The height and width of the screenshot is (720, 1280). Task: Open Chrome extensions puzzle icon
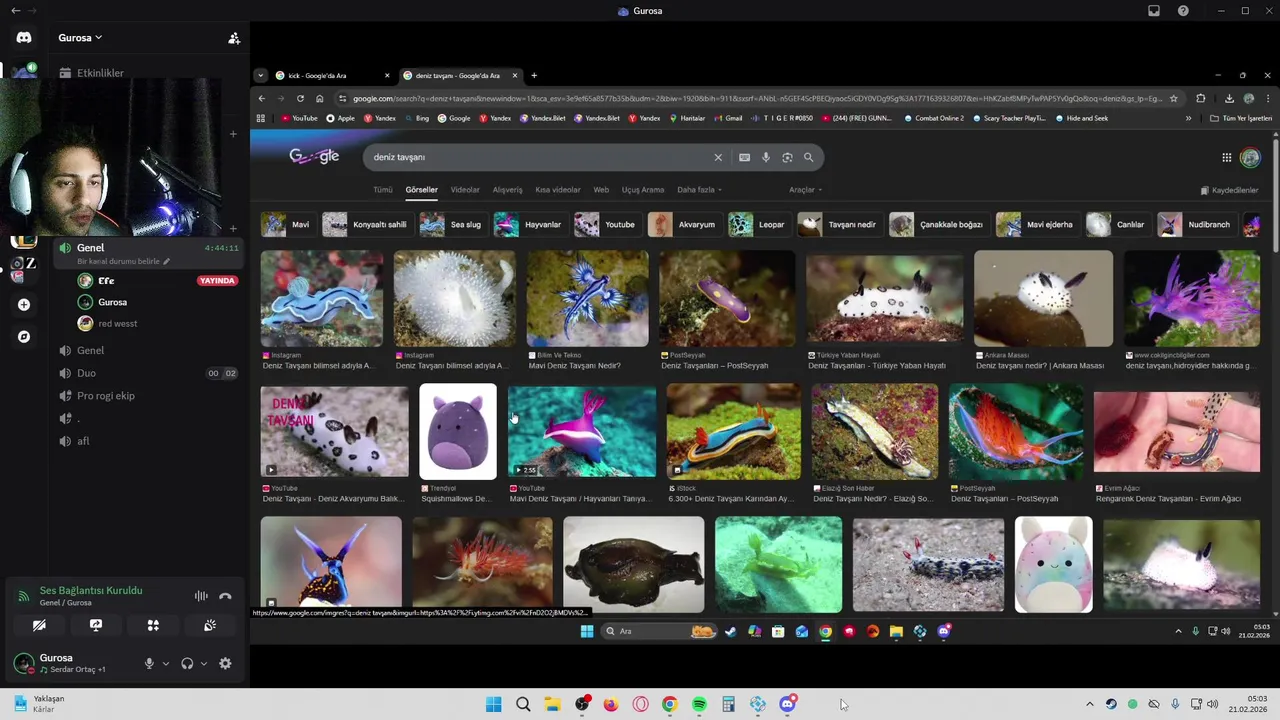point(1200,99)
